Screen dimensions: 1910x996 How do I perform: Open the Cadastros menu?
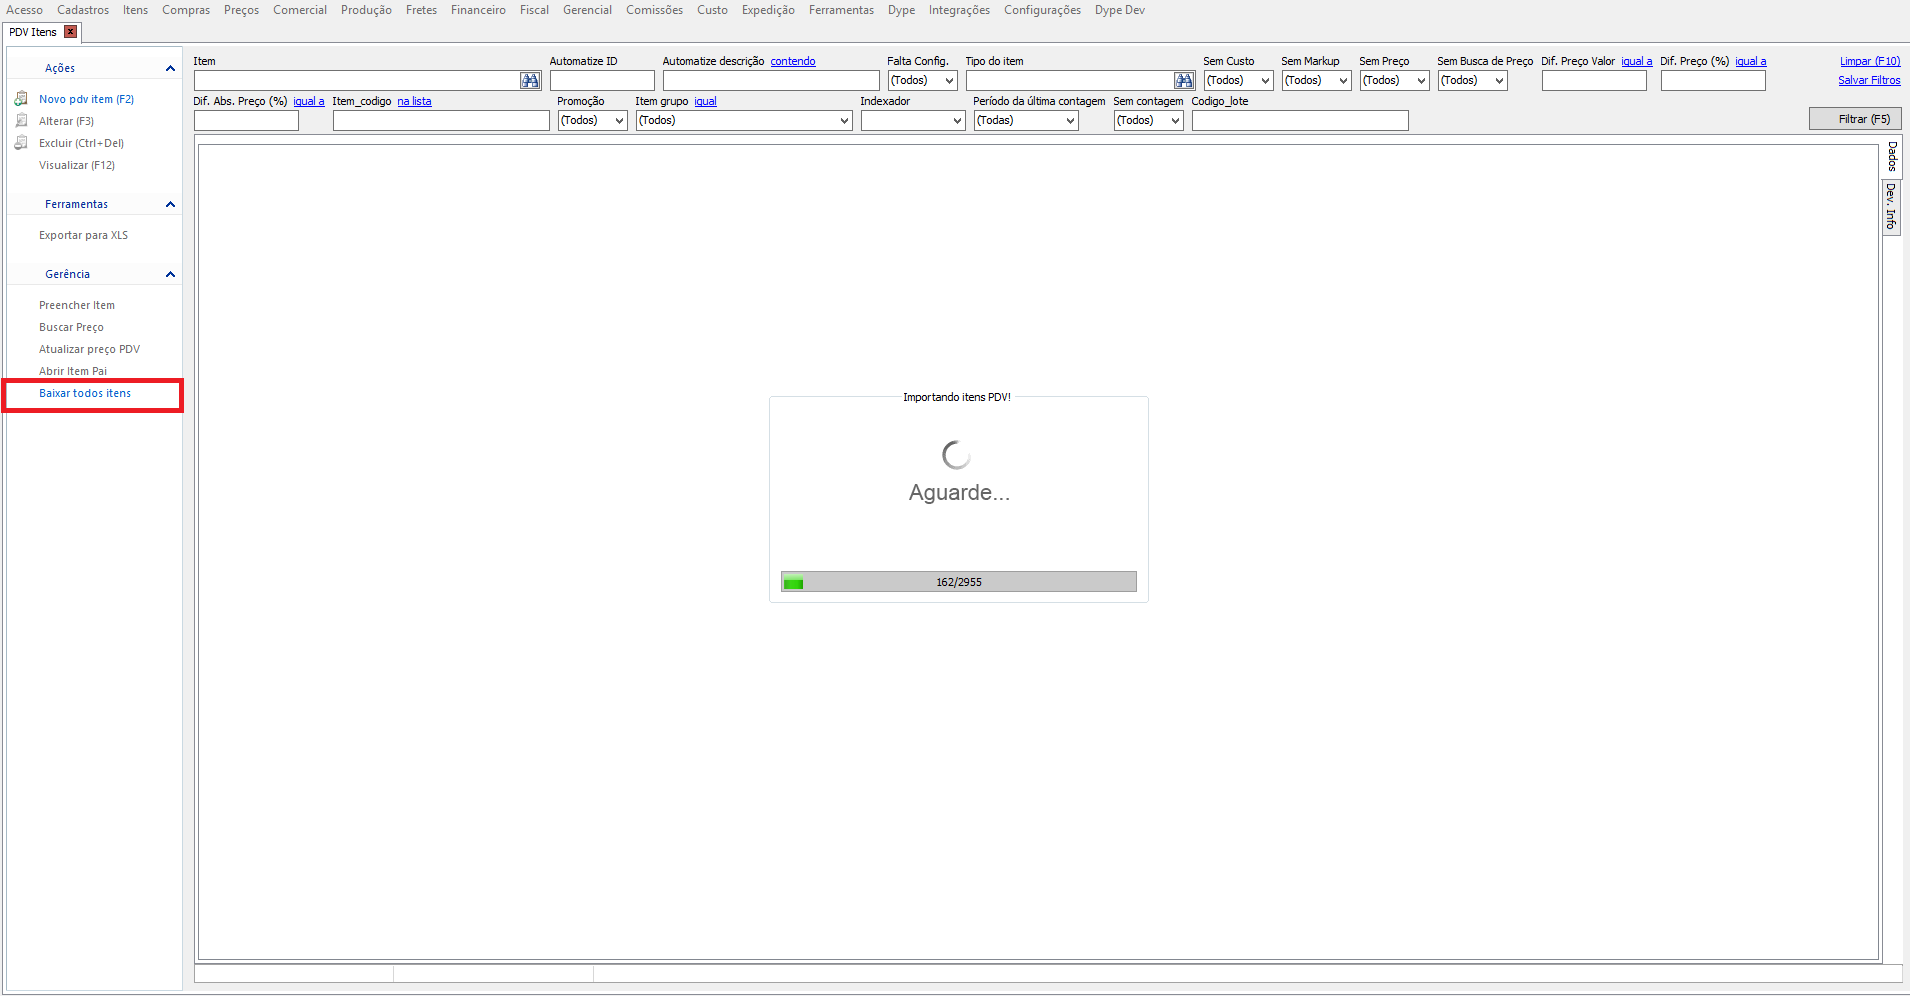pos(83,10)
